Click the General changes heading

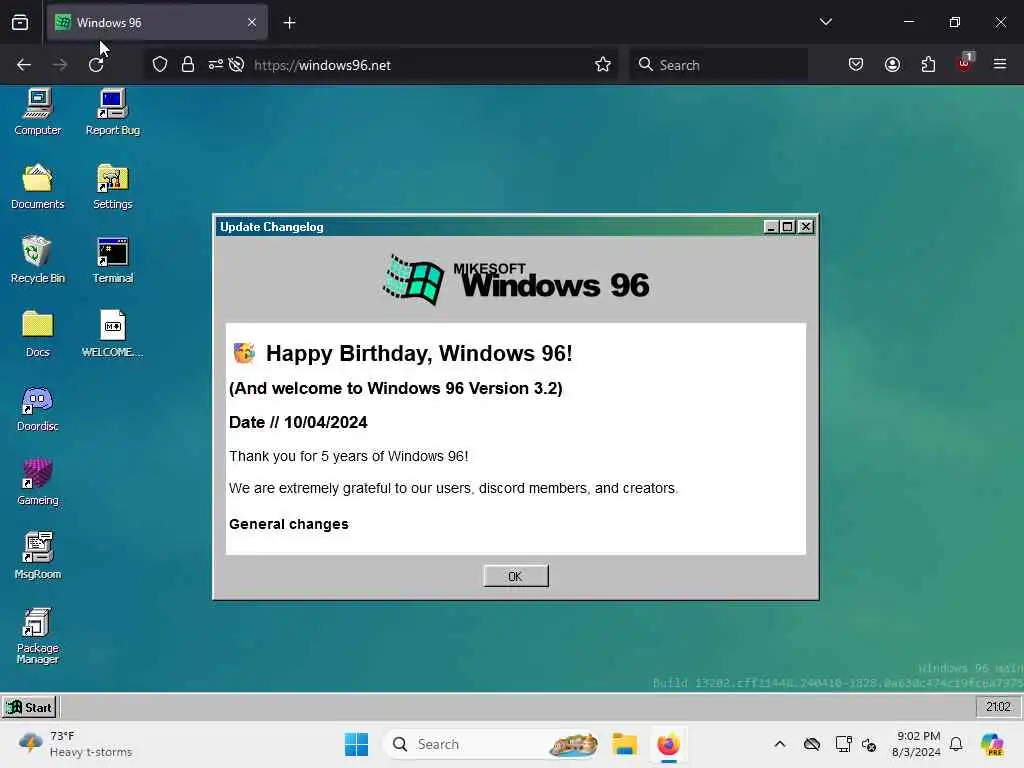(x=289, y=524)
